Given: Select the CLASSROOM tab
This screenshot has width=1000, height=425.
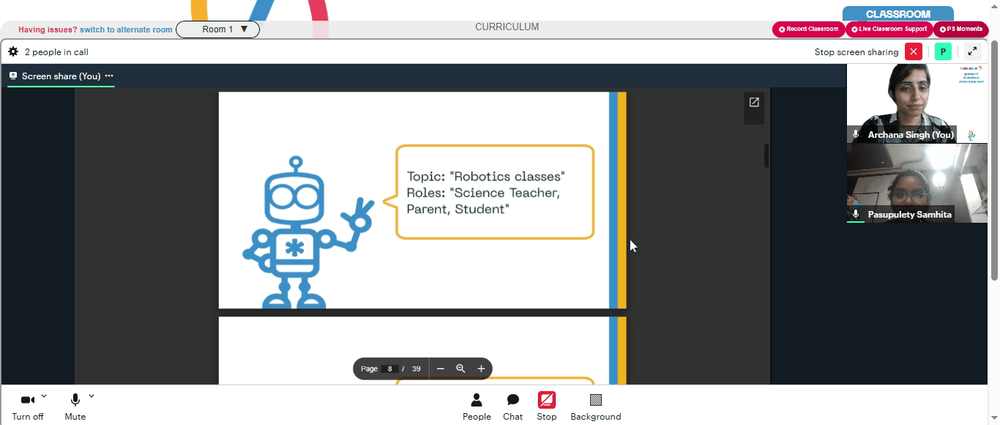Looking at the screenshot, I should point(898,14).
